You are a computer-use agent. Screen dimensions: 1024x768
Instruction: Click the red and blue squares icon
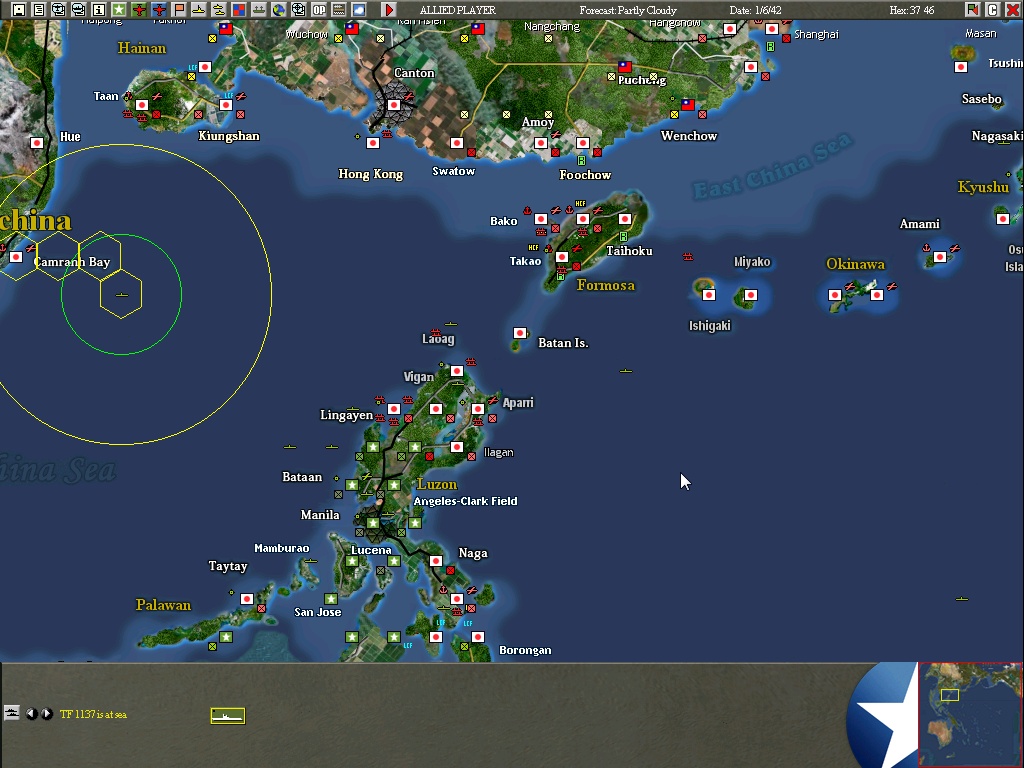pyautogui.click(x=239, y=10)
